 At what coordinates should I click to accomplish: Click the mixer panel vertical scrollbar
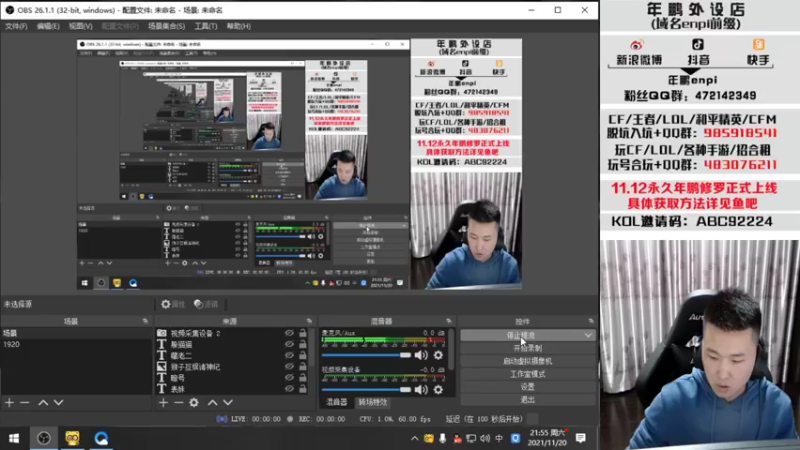(451, 349)
